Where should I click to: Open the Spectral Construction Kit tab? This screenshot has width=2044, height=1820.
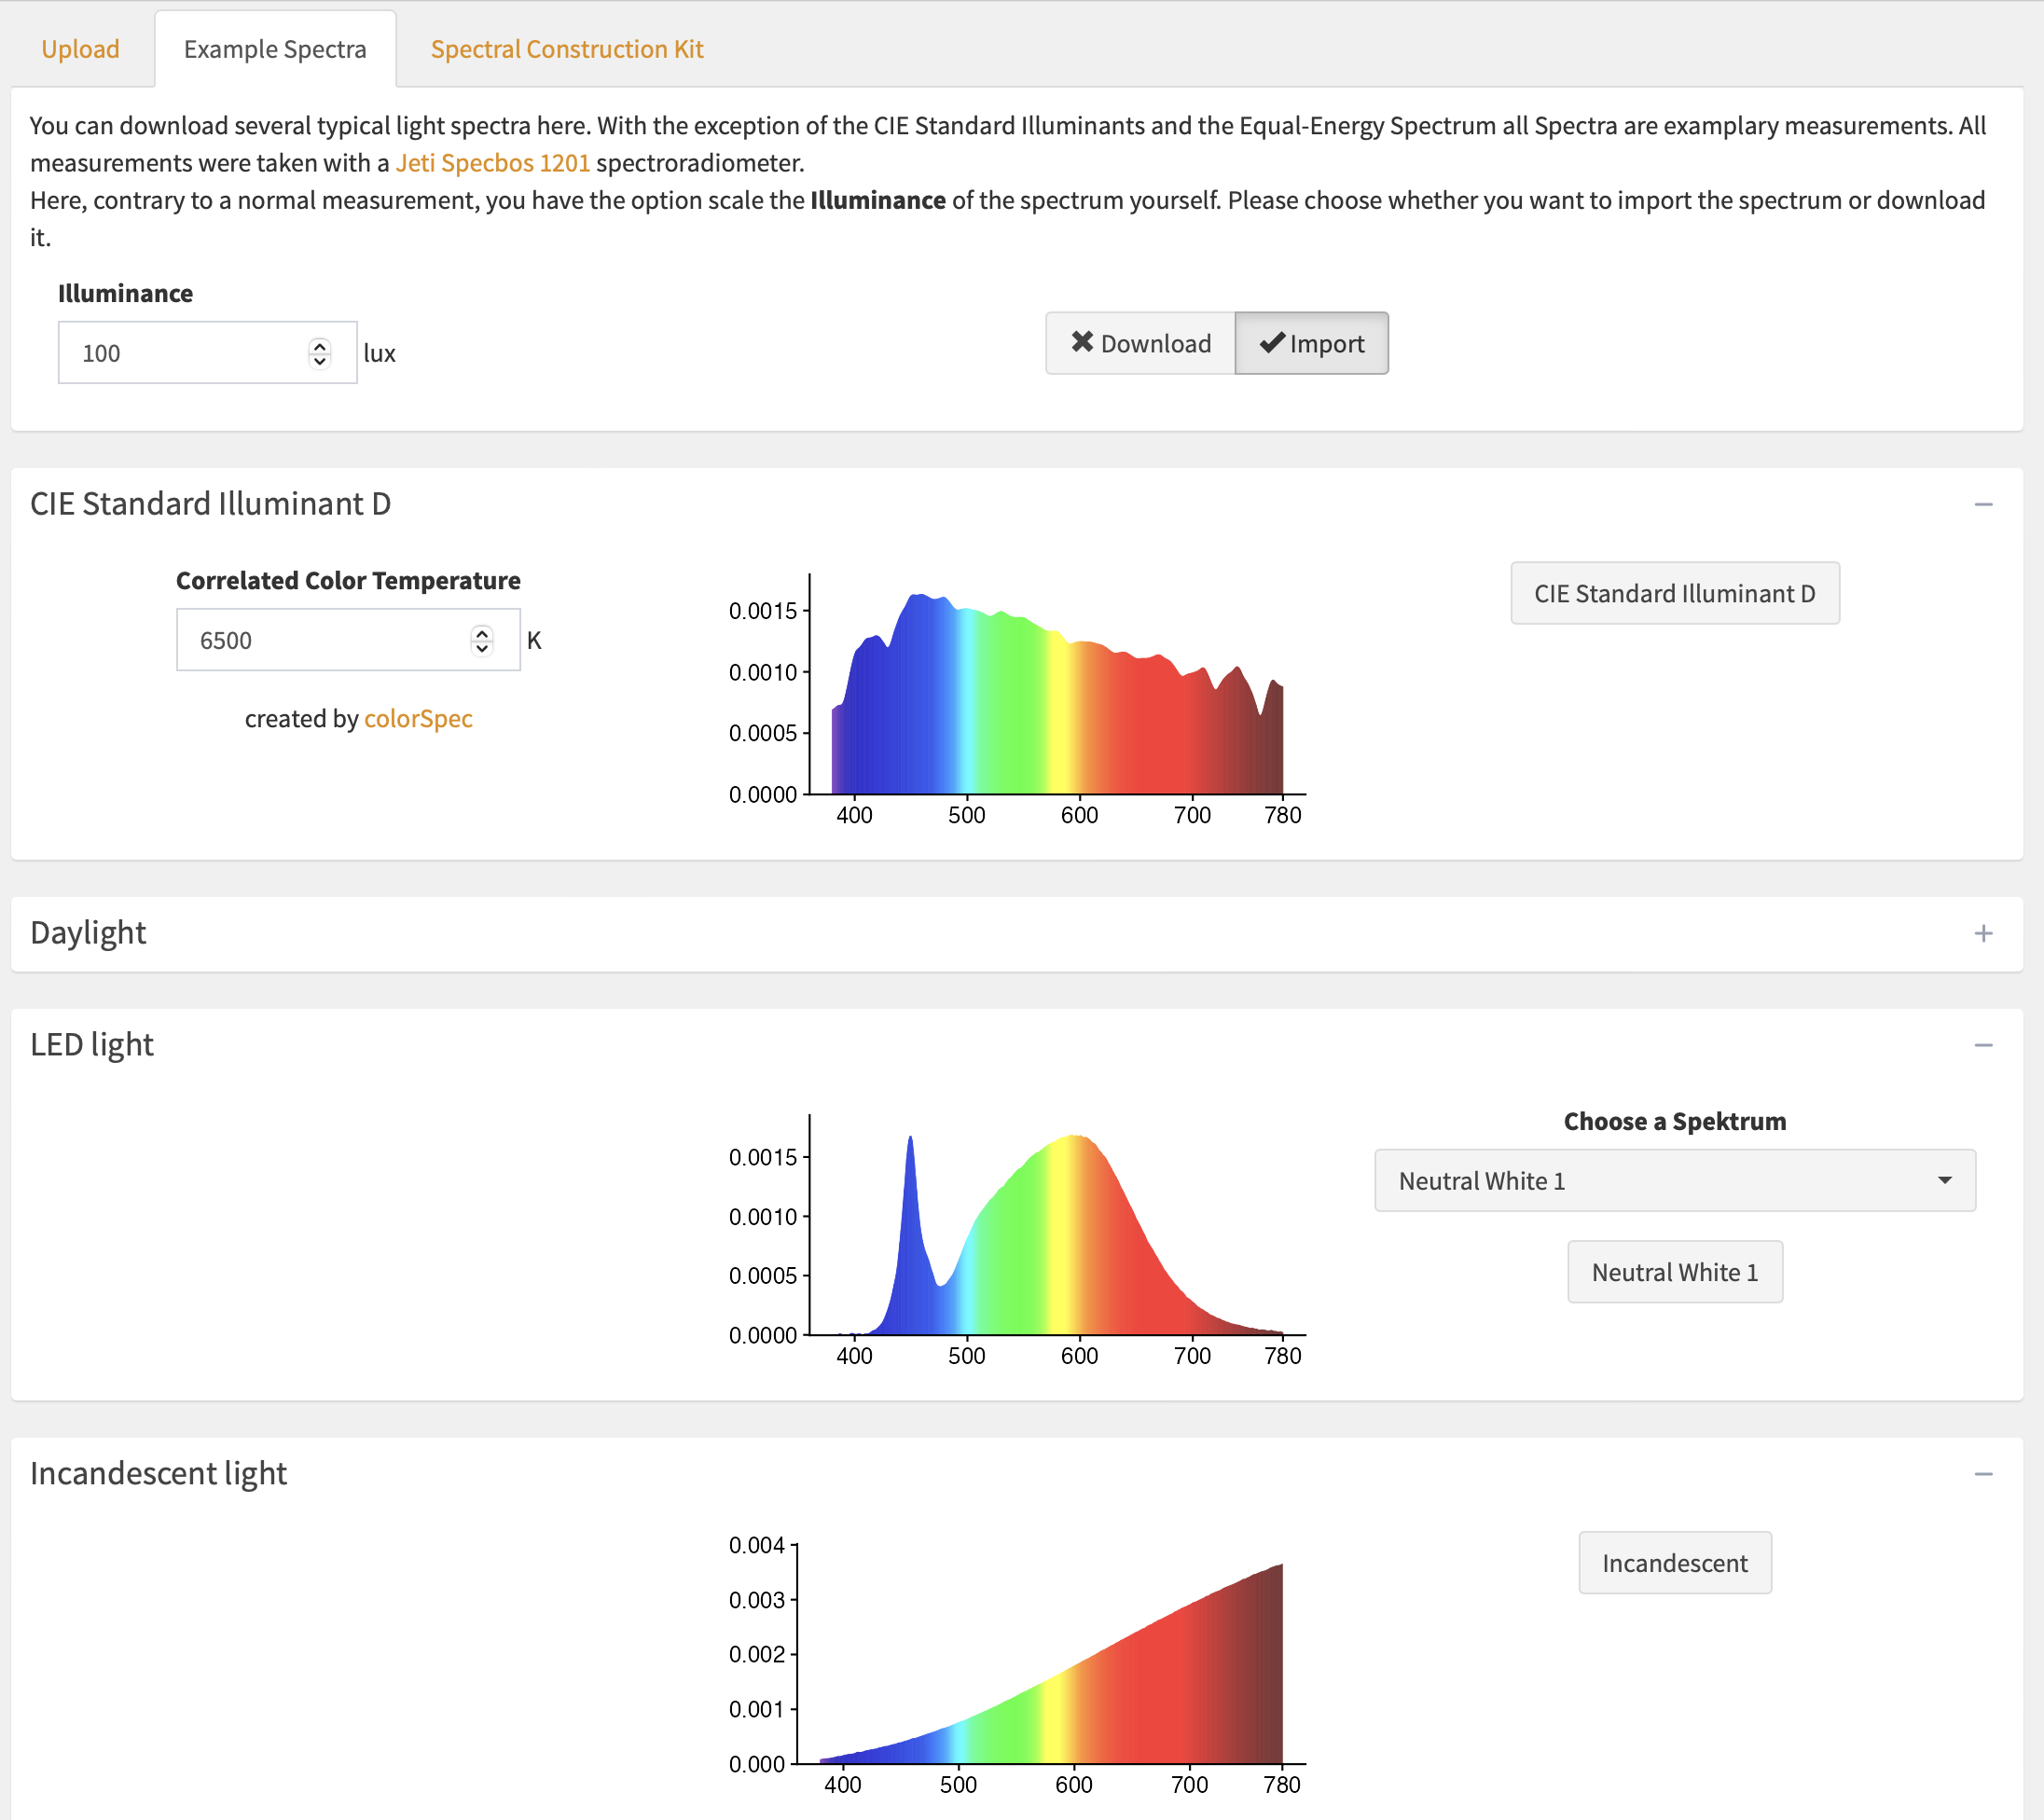coord(566,48)
